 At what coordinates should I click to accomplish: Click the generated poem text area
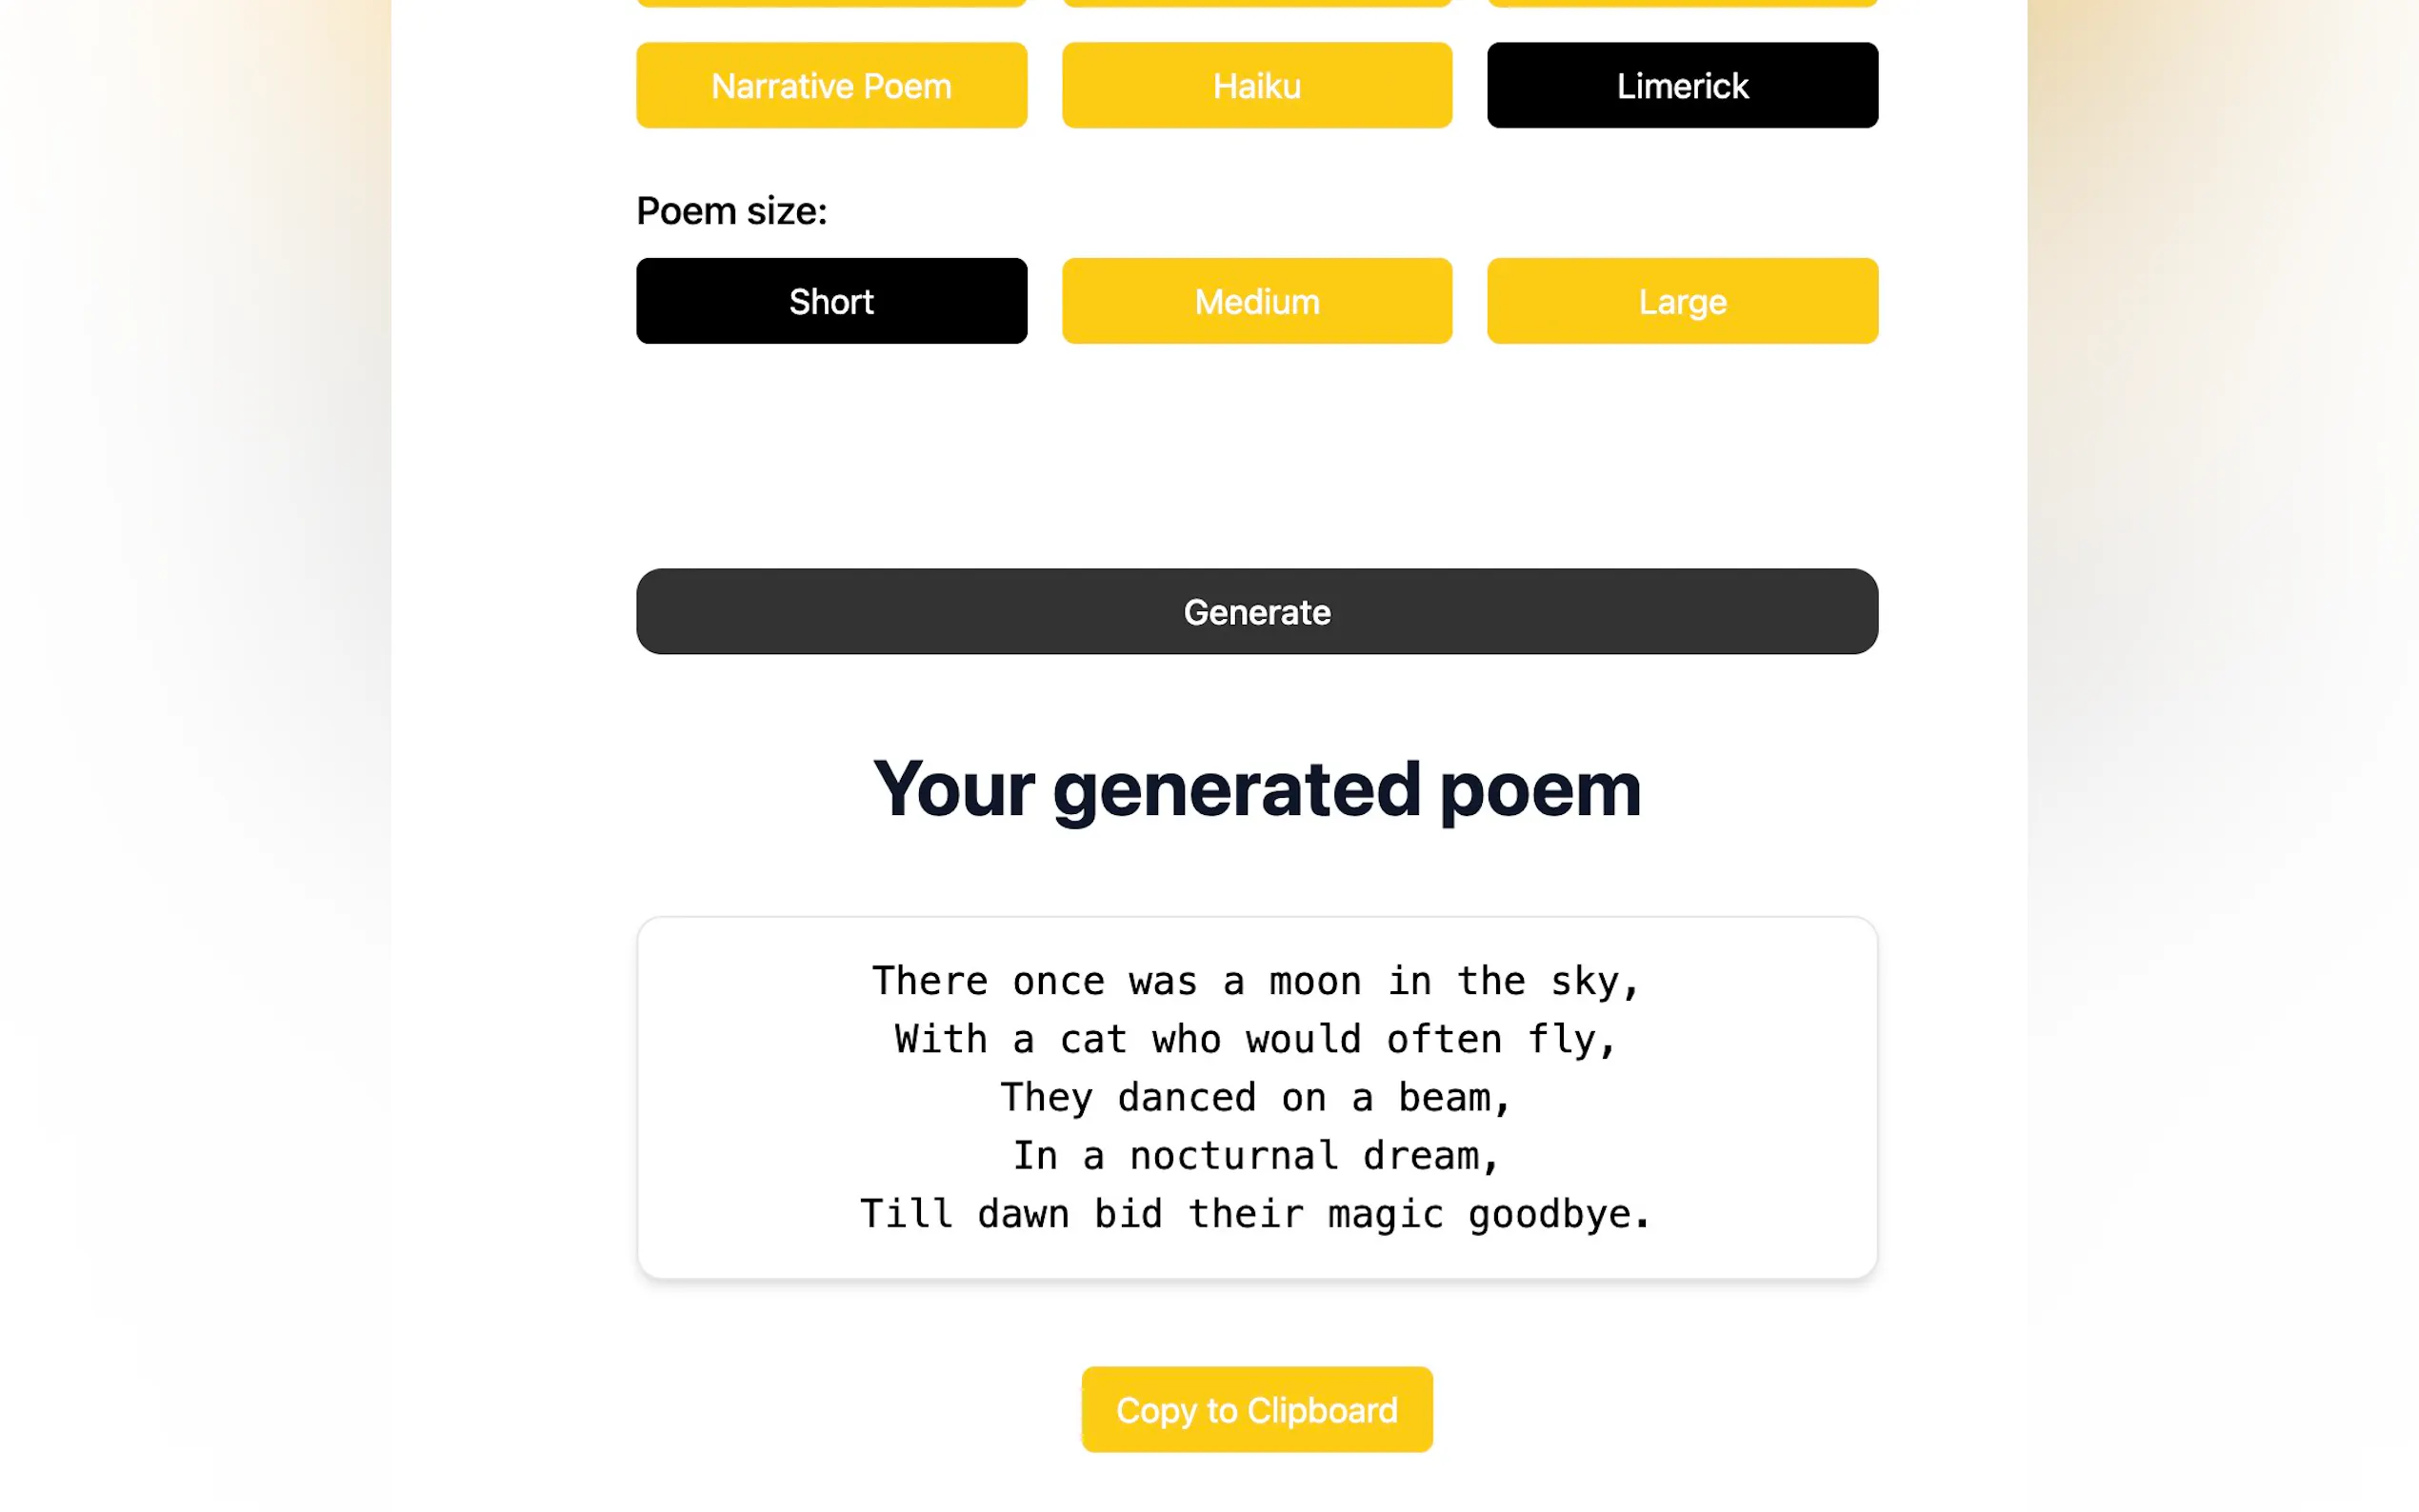click(x=1257, y=1097)
